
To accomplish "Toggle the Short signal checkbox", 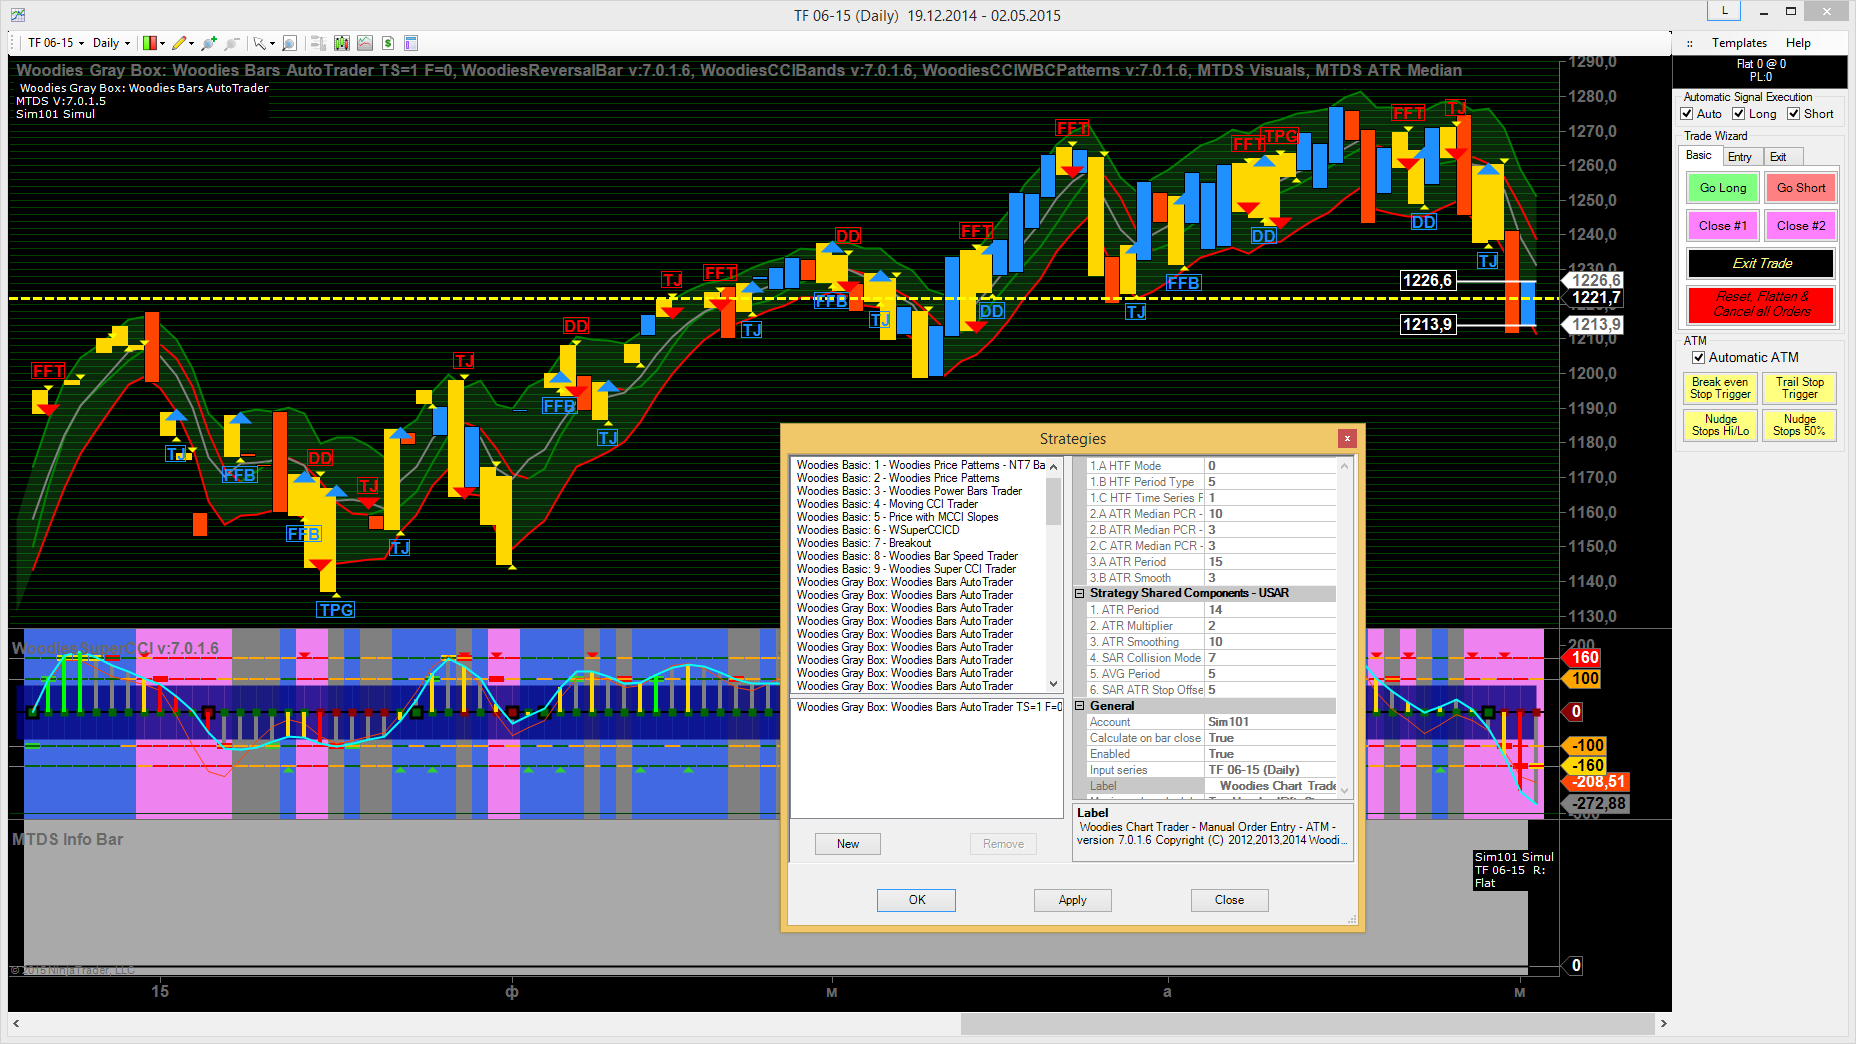I will click(1794, 114).
